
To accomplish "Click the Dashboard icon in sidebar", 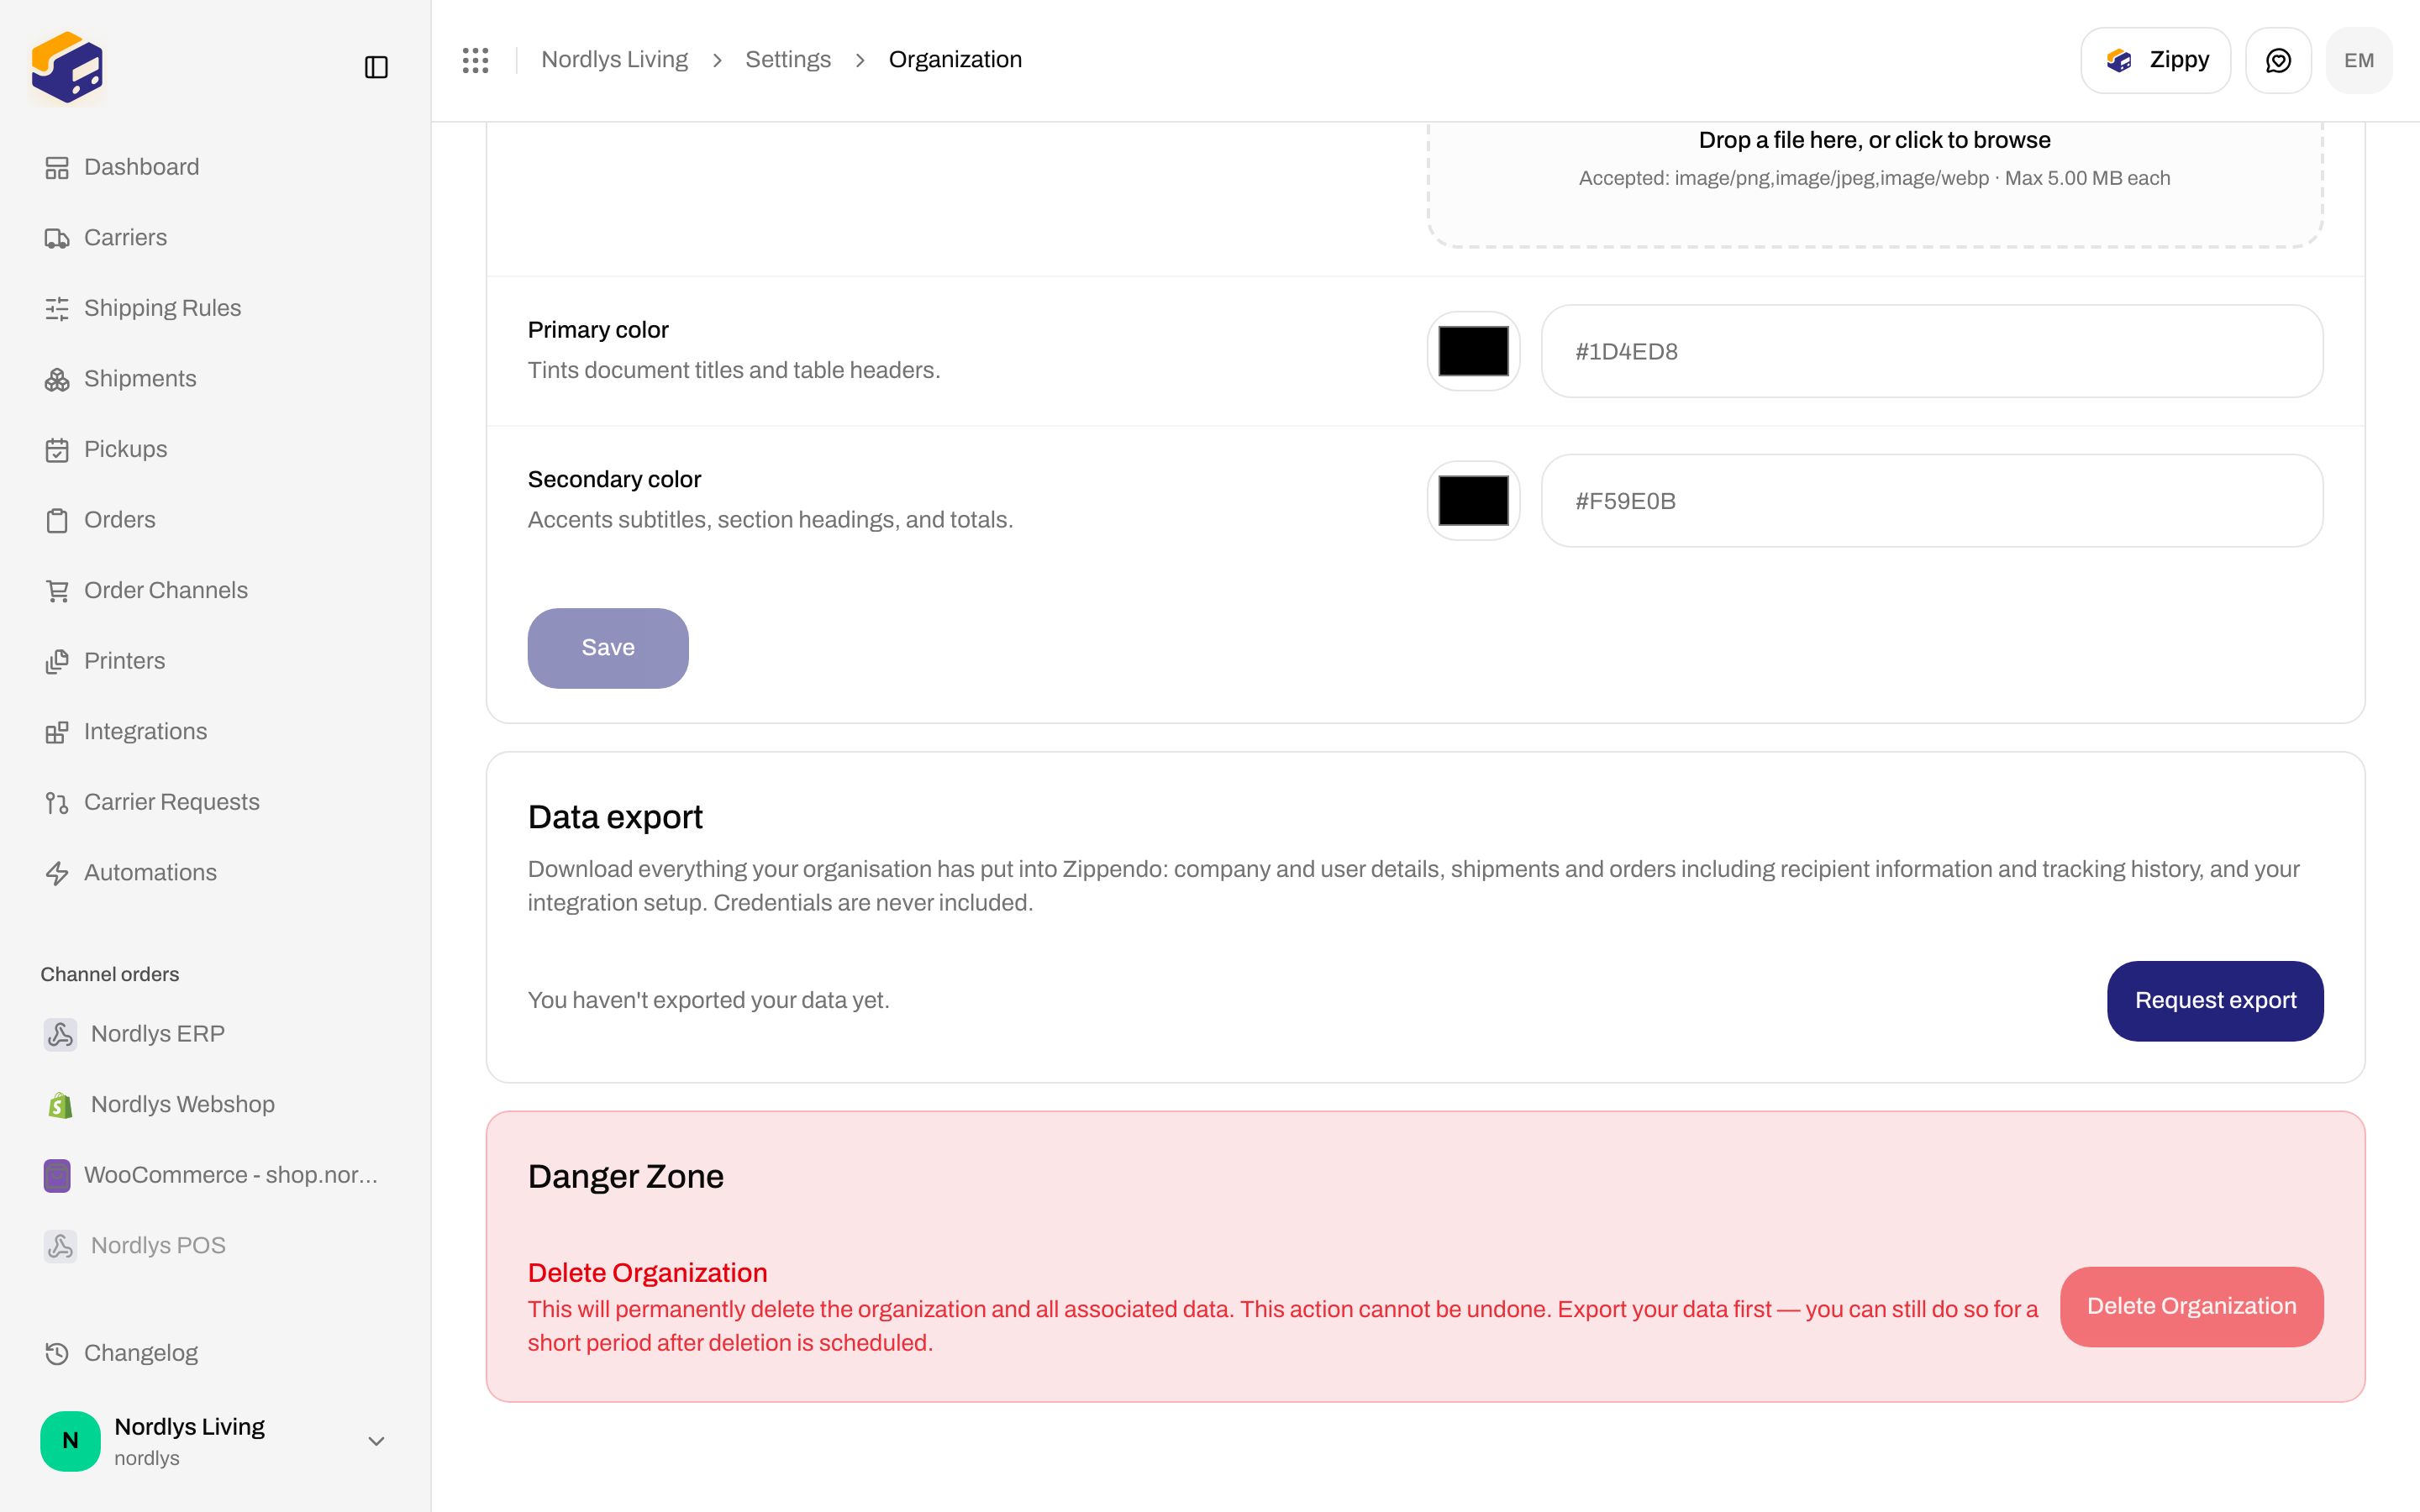I will click(57, 167).
